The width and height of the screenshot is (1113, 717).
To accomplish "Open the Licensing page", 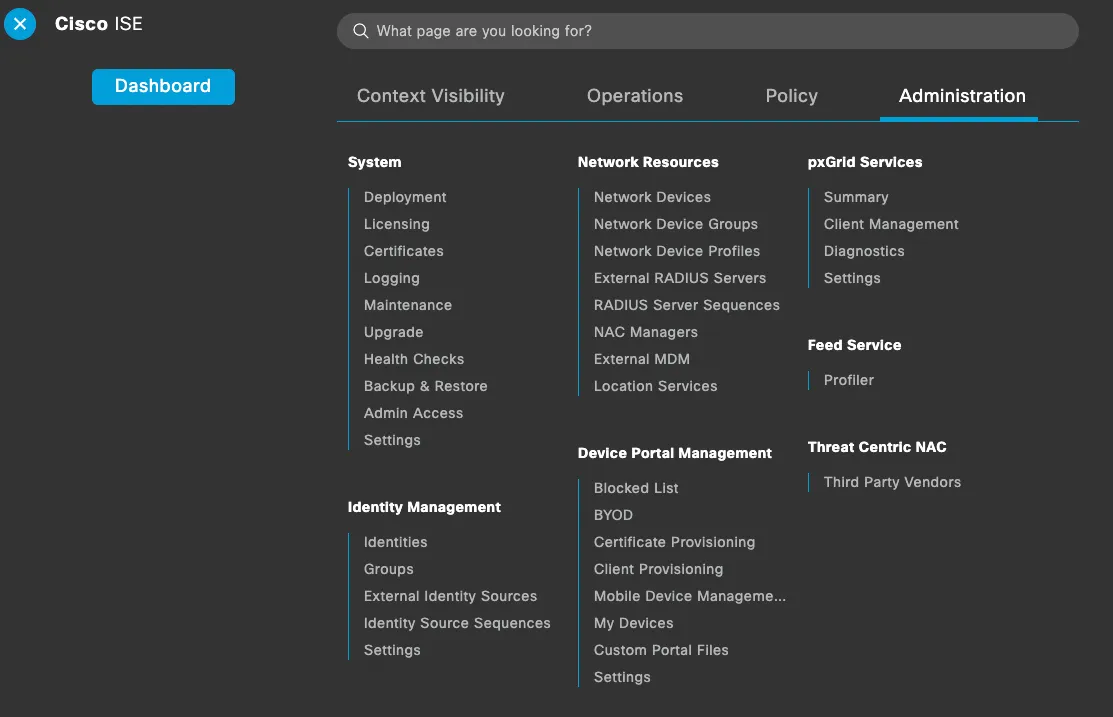I will click(396, 224).
